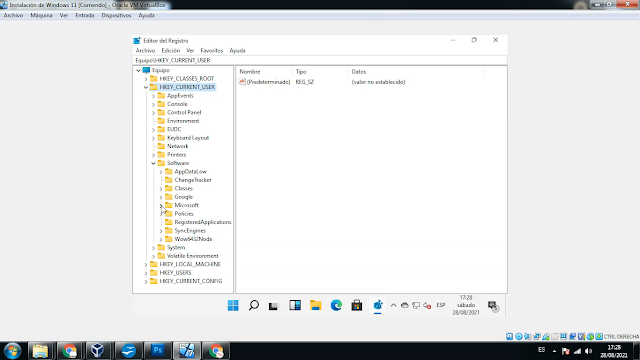
Task: Expand the HKEY_LOCAL_MACHINE node
Action: pyautogui.click(x=146, y=264)
